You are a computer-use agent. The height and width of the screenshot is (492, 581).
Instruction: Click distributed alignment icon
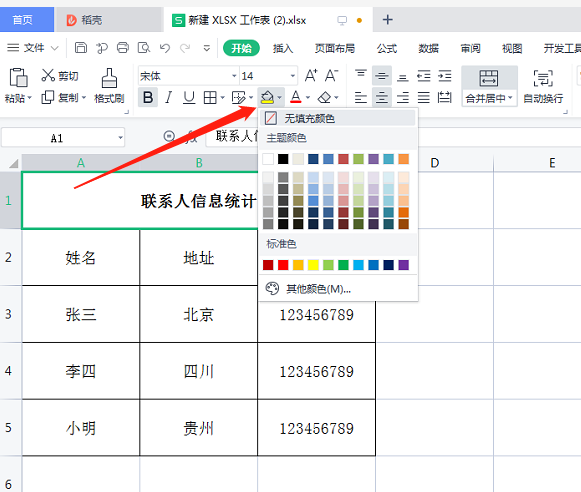click(x=445, y=97)
